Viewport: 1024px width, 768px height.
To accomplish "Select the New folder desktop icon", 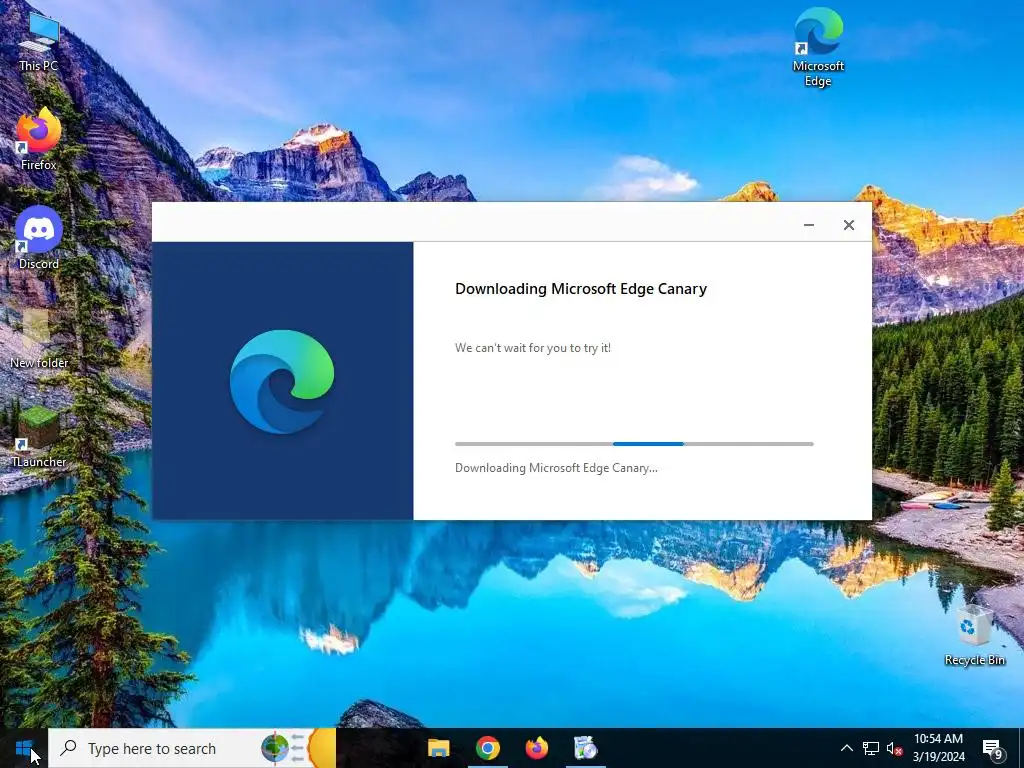I will 39,338.
